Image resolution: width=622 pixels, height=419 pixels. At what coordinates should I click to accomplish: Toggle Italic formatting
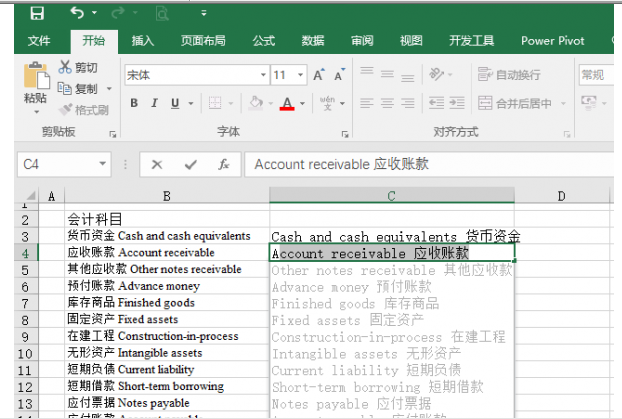coord(154,103)
